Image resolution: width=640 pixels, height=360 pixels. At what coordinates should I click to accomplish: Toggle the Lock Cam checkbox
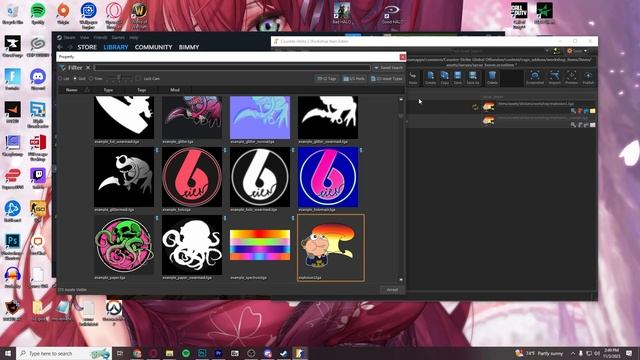pos(138,78)
